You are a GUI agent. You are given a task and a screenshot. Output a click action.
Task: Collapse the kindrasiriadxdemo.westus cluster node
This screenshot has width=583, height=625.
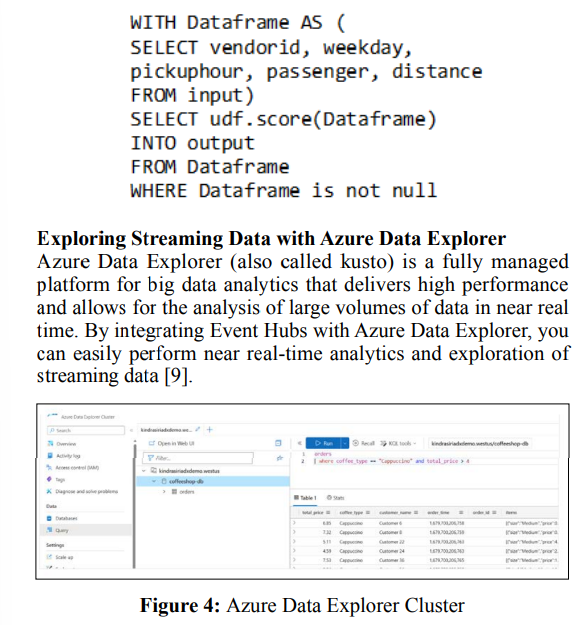pyautogui.click(x=144, y=471)
